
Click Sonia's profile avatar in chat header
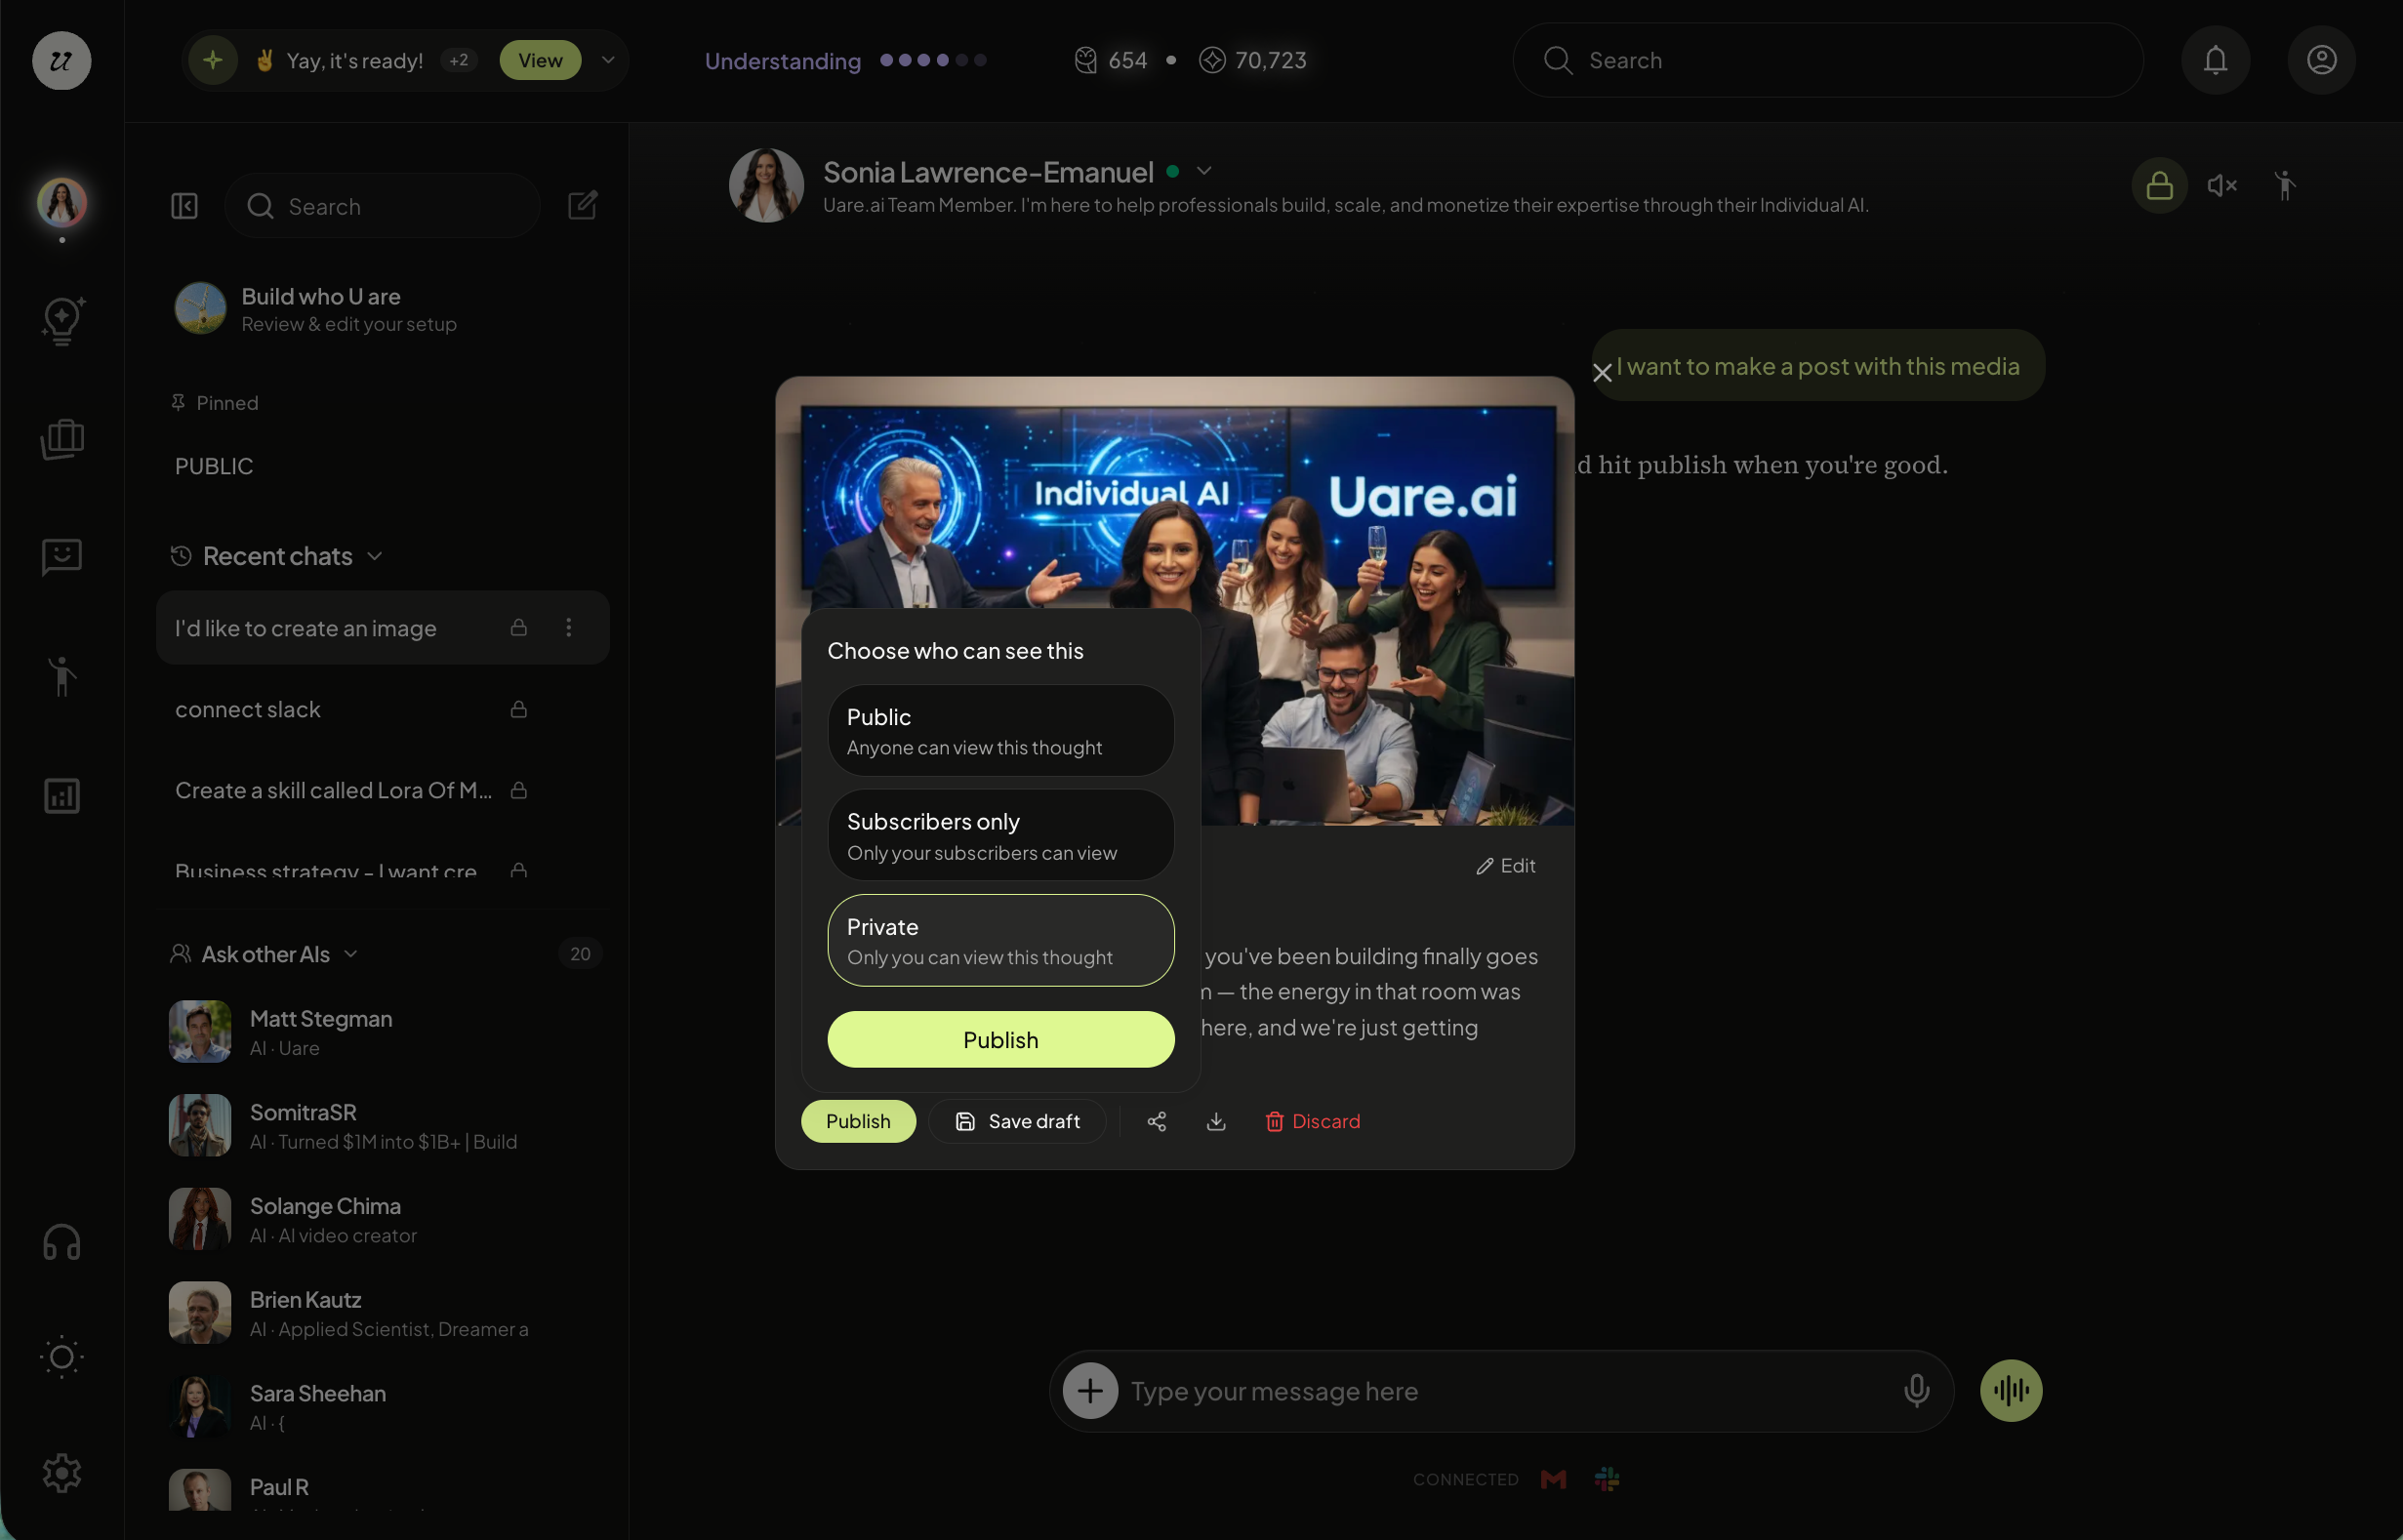coord(766,185)
